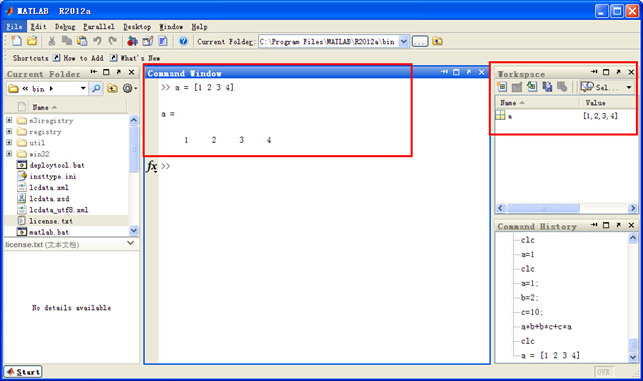The image size is (643, 381).
Task: Open the Desktop menu
Action: pyautogui.click(x=137, y=27)
